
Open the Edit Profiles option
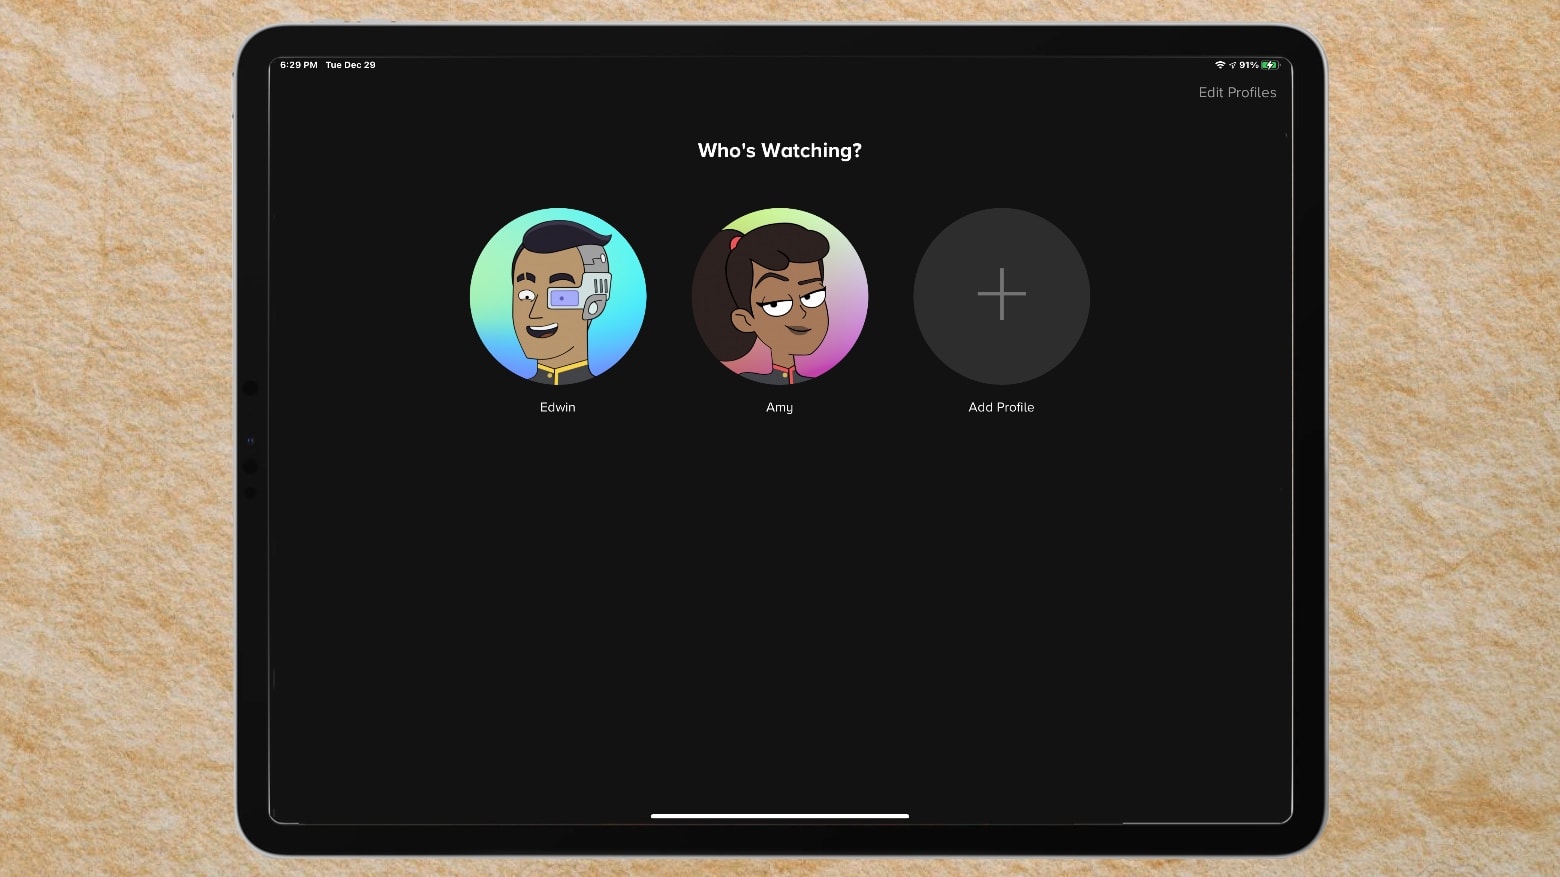click(x=1237, y=92)
